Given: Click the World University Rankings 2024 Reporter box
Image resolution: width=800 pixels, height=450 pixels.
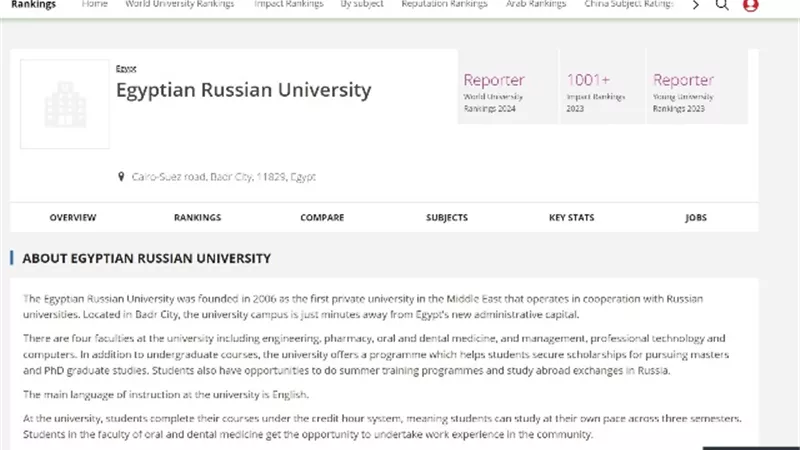Looking at the screenshot, I should click(508, 87).
